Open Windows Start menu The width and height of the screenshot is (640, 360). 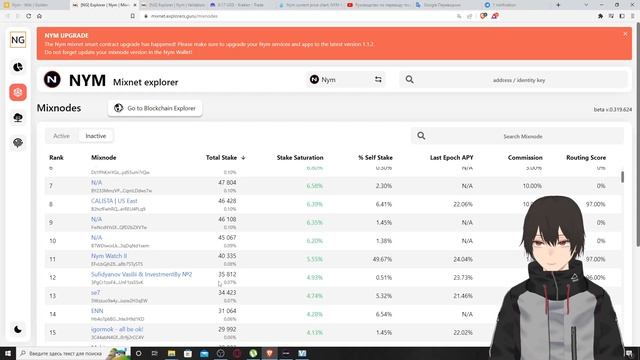pos(8,353)
